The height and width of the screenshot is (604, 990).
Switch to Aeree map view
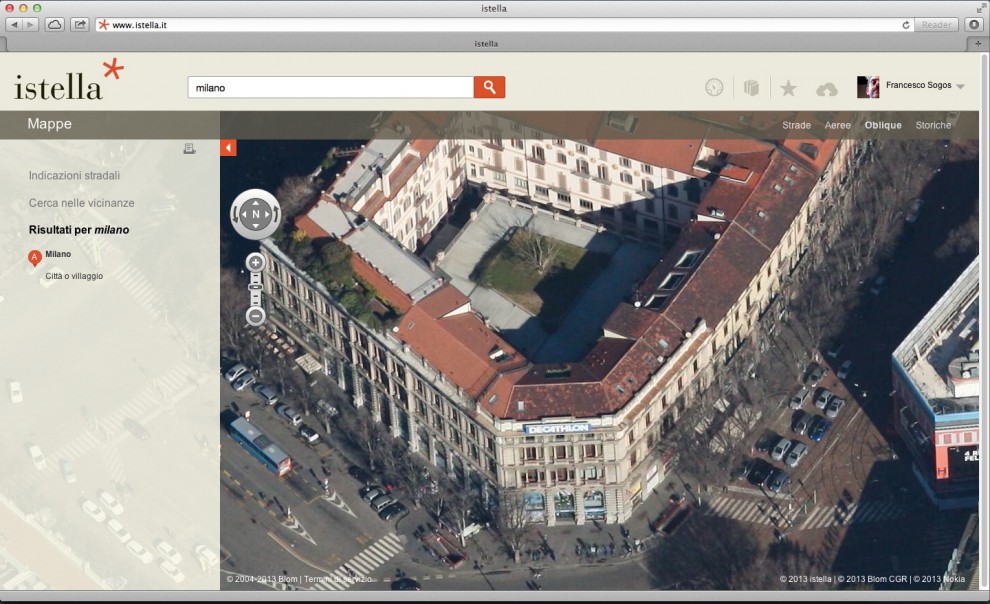[837, 125]
